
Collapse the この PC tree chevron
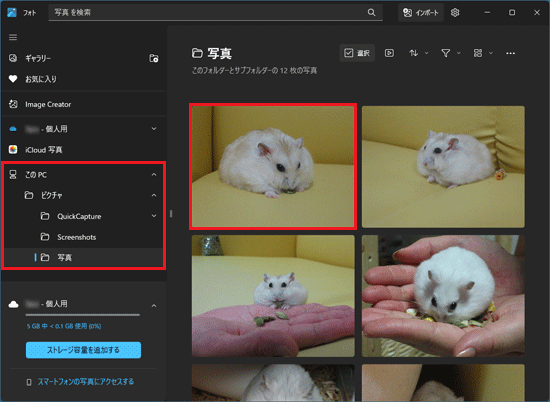154,174
